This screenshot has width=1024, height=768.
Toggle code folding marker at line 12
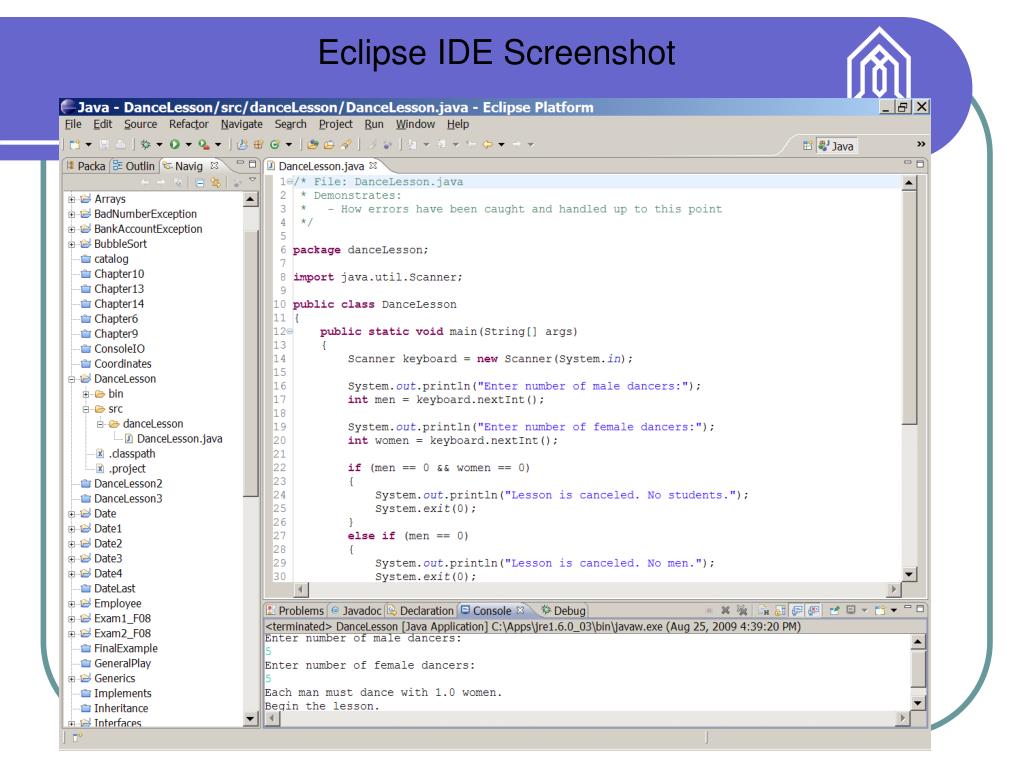pyautogui.click(x=290, y=332)
